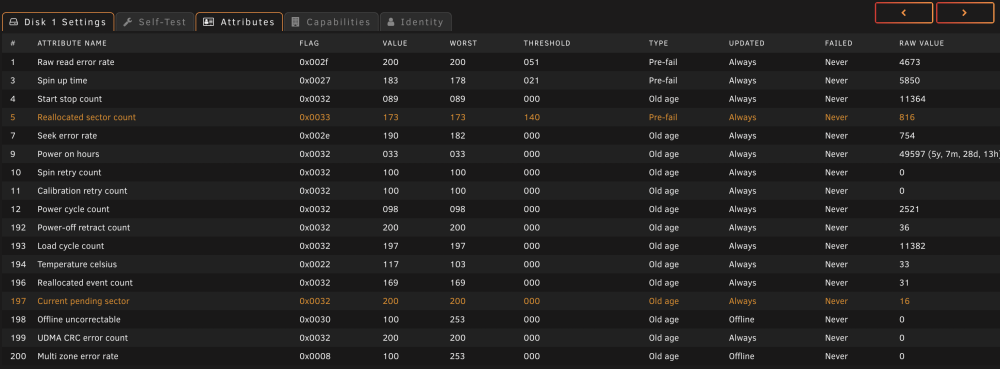The height and width of the screenshot is (369, 1000).
Task: Select the Raw read error rate row
Action: click(x=500, y=62)
